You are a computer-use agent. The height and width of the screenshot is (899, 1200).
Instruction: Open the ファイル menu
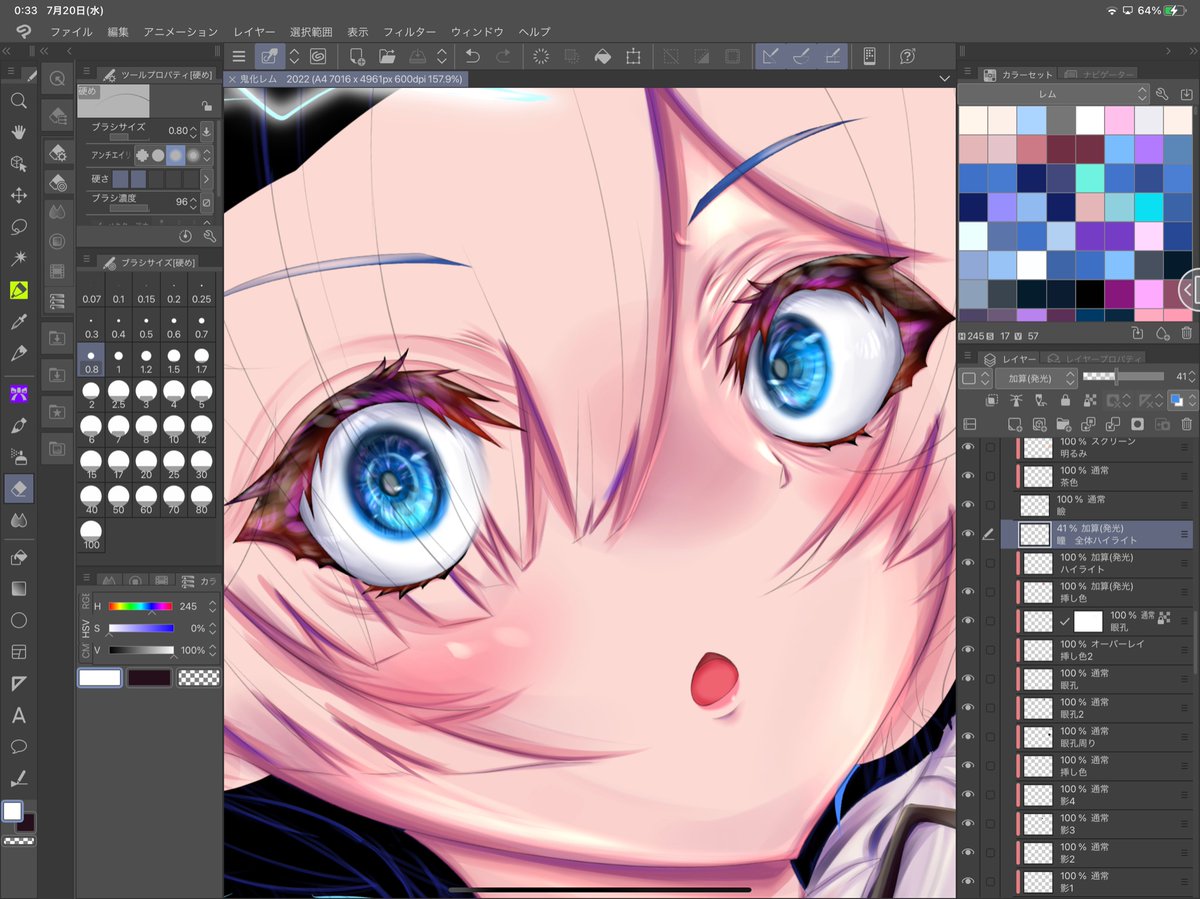pyautogui.click(x=71, y=32)
